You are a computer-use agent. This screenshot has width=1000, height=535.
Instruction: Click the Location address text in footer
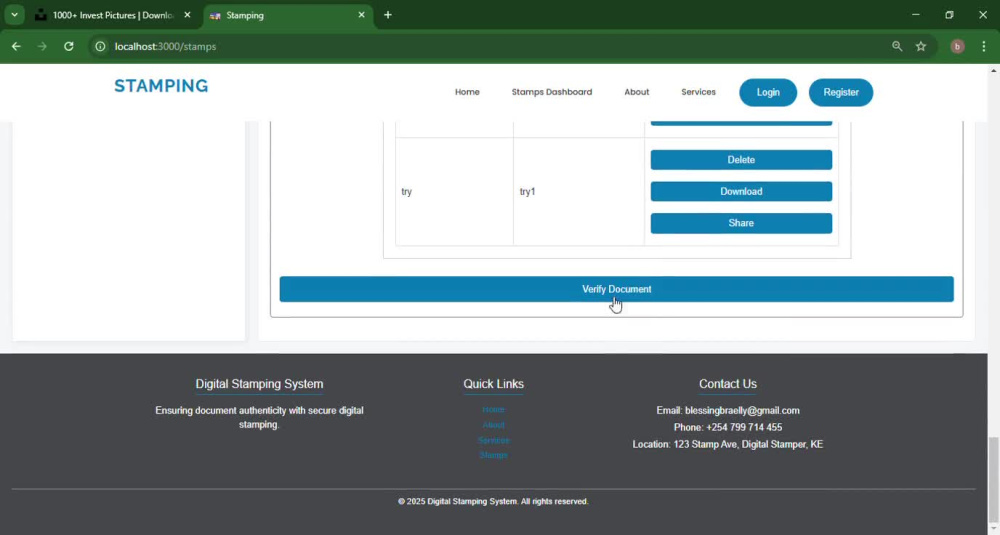(728, 444)
